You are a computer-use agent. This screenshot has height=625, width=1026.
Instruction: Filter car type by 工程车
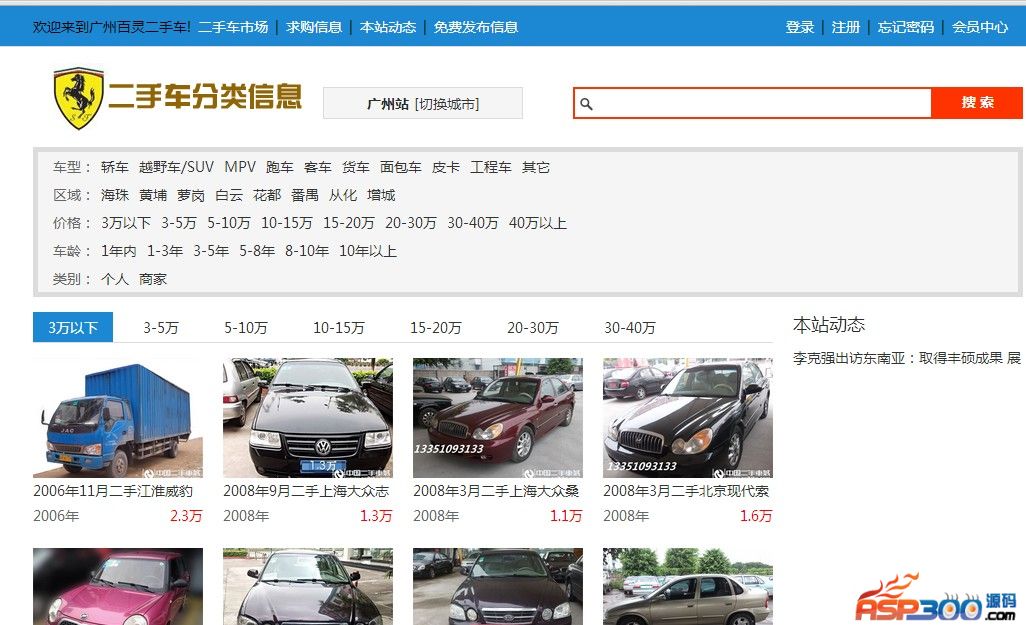[491, 167]
